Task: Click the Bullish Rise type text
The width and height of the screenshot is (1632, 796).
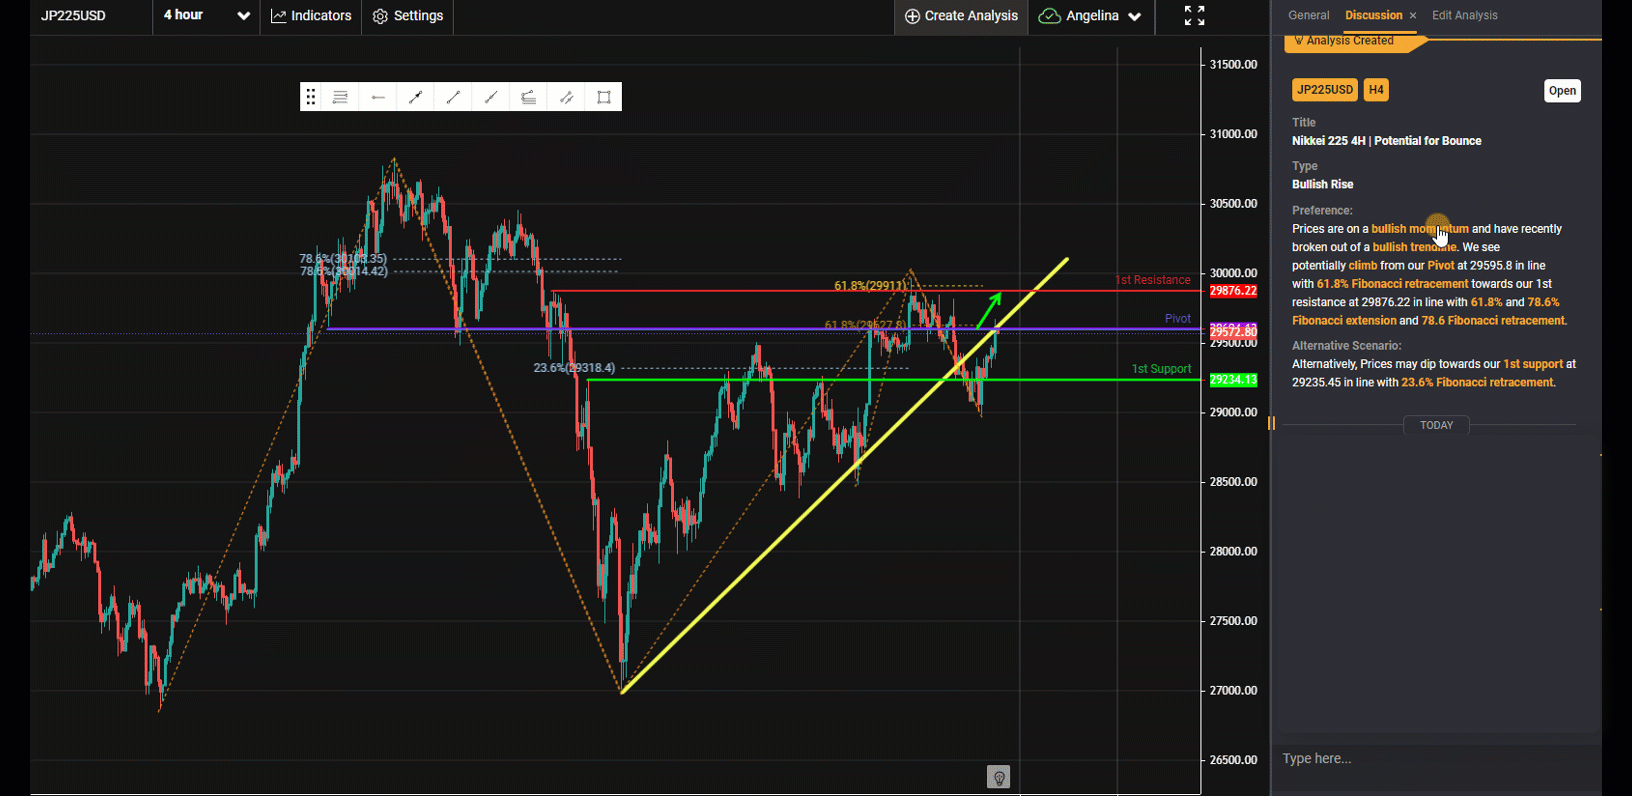Action: pos(1322,184)
